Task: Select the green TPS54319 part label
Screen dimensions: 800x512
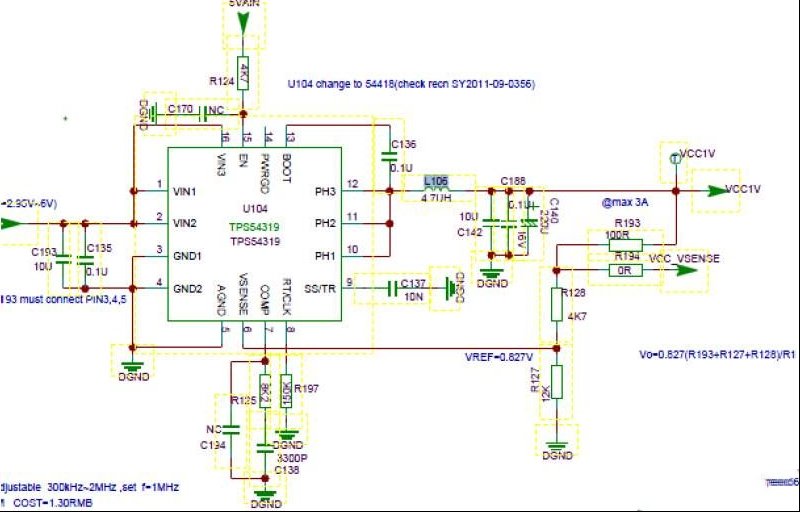Action: (x=254, y=227)
